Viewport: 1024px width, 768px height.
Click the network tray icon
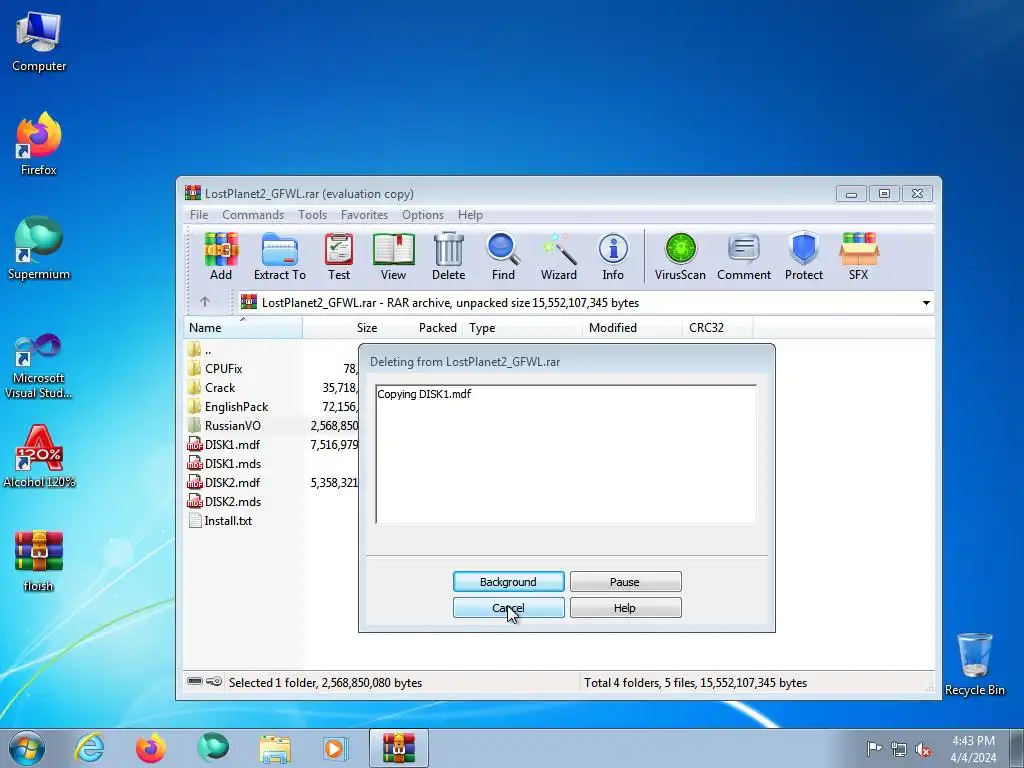(899, 749)
